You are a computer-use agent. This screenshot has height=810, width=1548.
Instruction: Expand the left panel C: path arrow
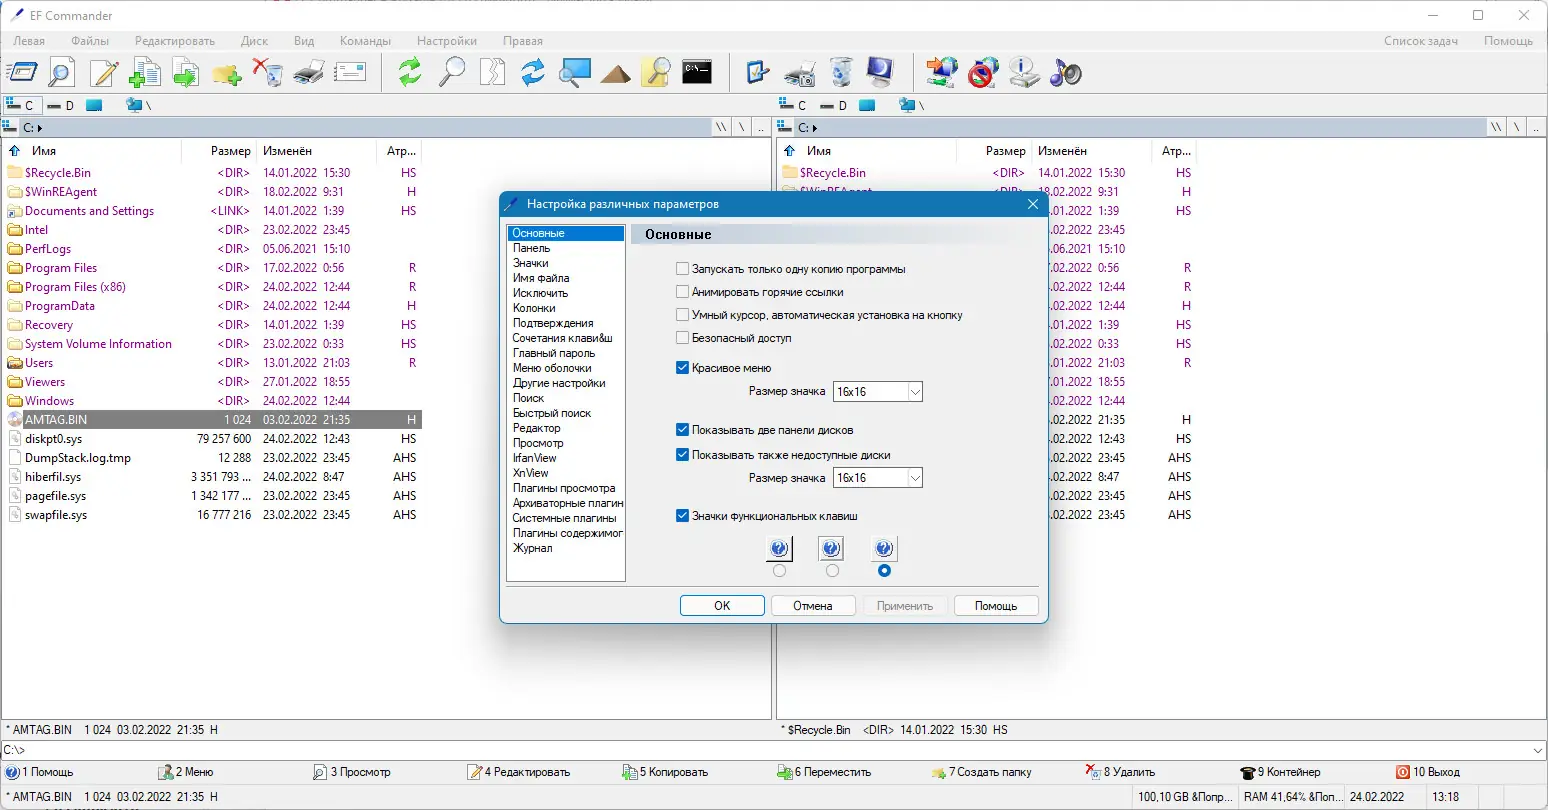(40, 128)
